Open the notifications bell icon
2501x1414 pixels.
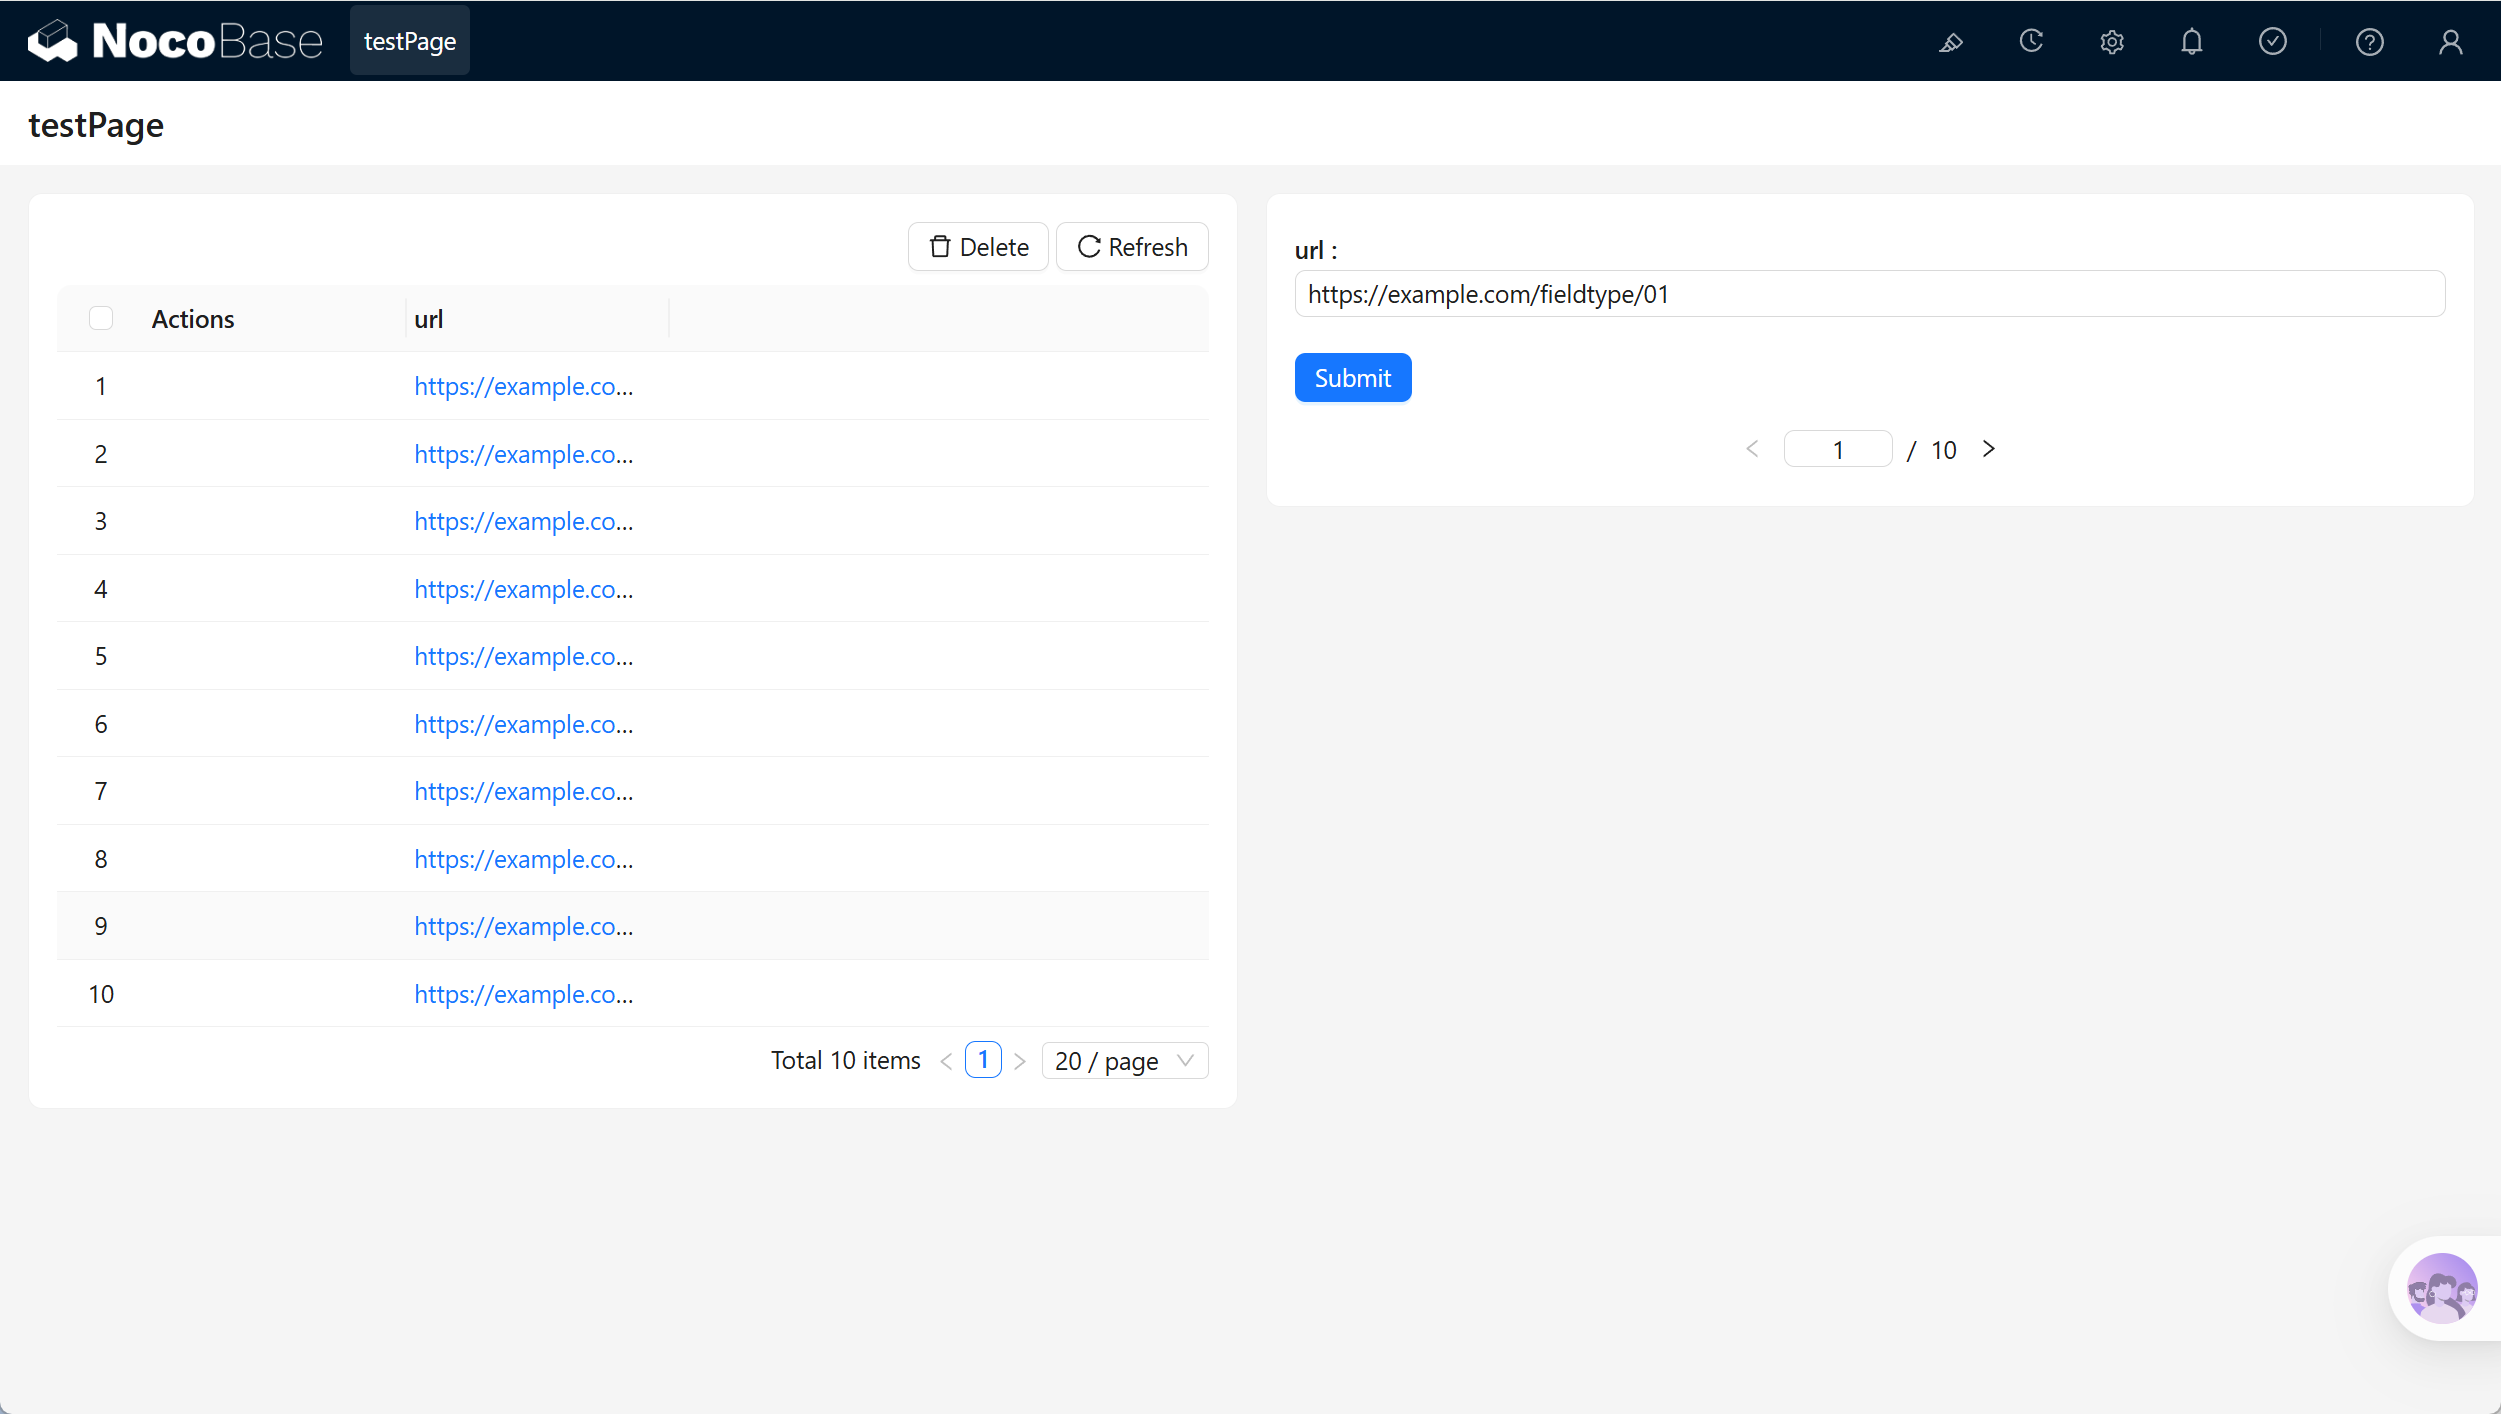tap(2191, 42)
